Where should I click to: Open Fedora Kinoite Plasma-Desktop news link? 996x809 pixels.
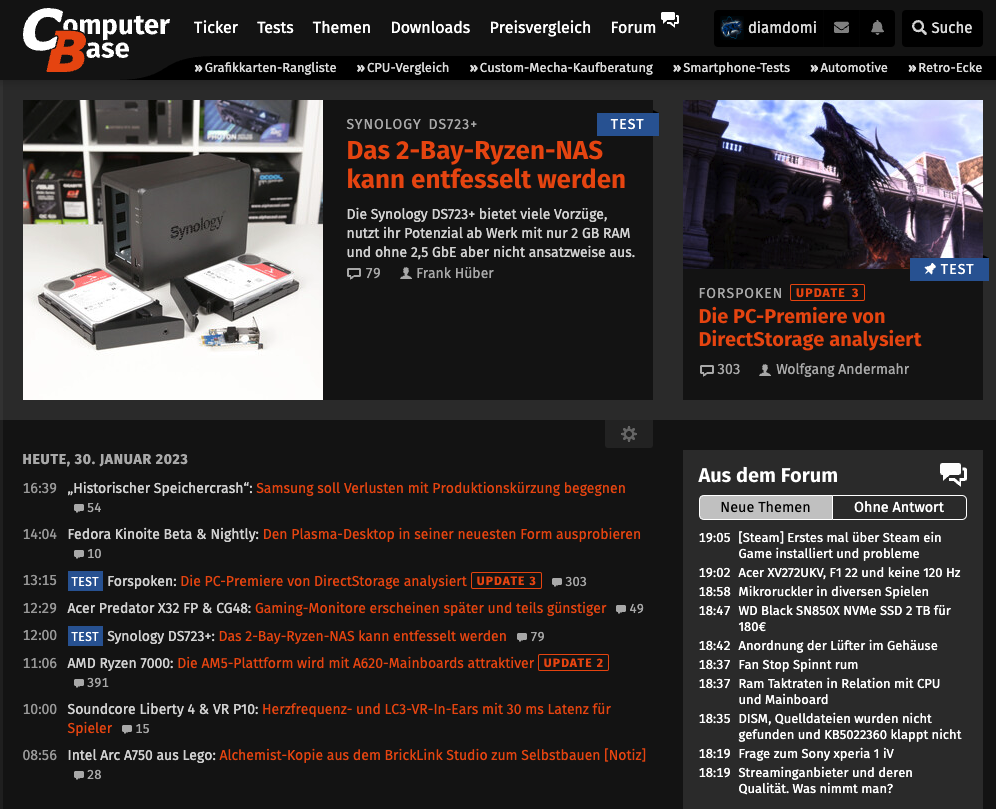(x=452, y=534)
